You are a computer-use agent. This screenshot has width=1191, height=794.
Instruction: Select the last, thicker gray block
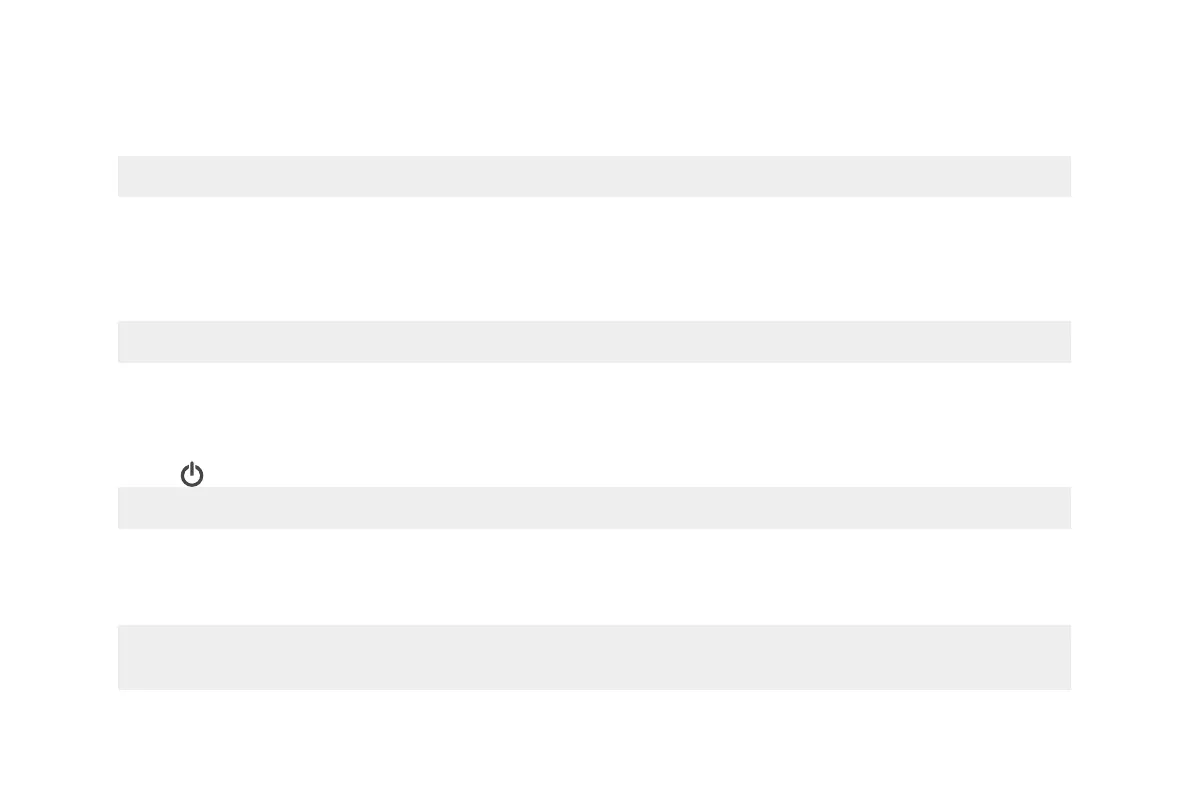click(x=594, y=657)
